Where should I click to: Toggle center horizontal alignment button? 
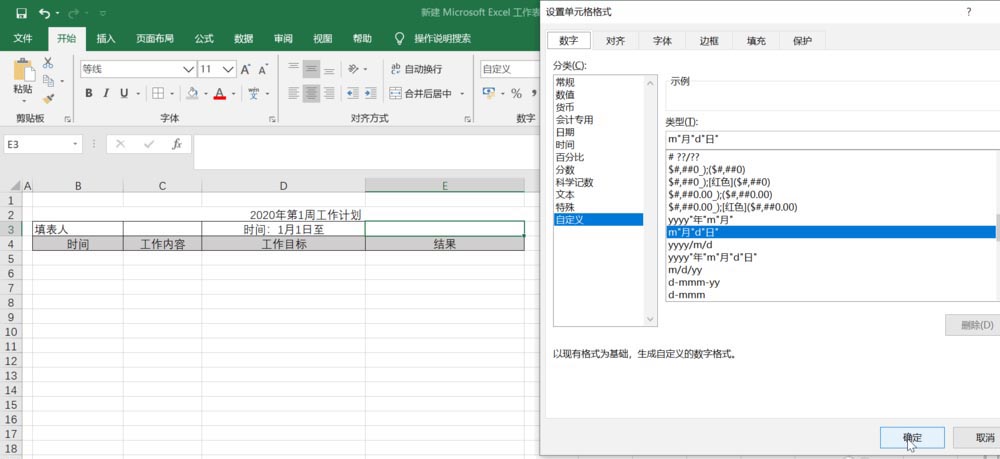[311, 94]
